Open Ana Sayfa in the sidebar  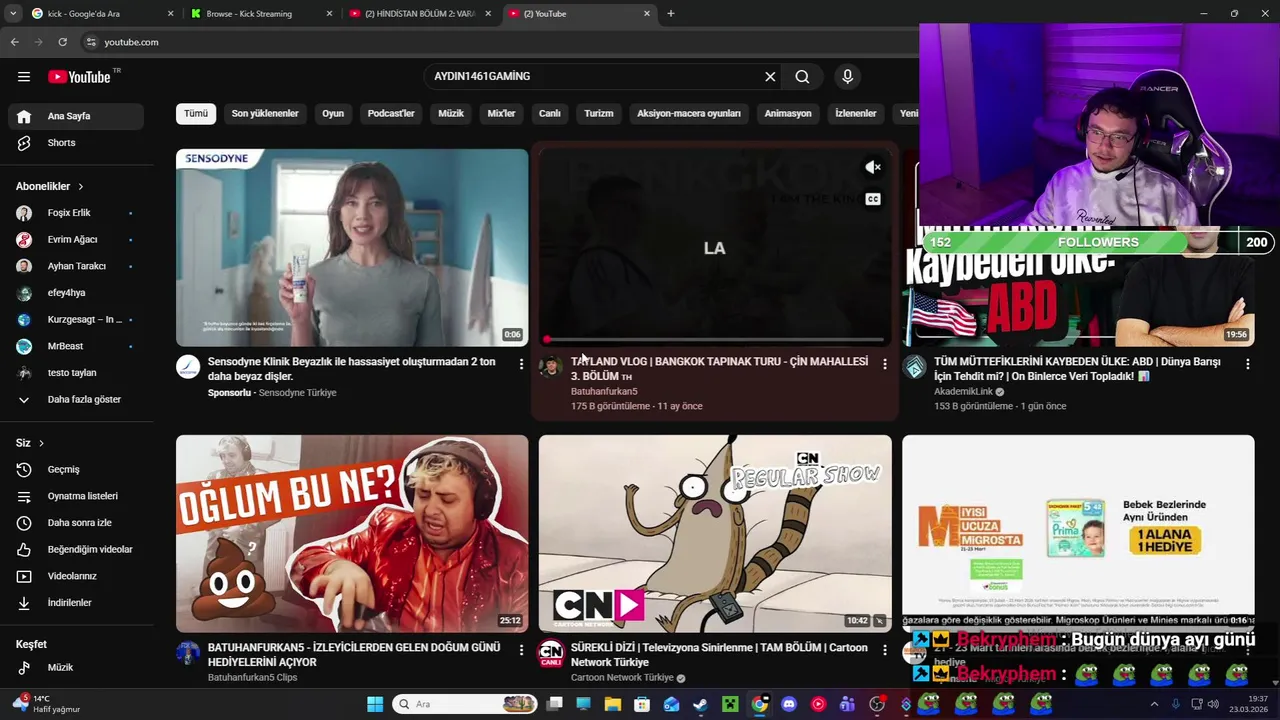coord(76,116)
